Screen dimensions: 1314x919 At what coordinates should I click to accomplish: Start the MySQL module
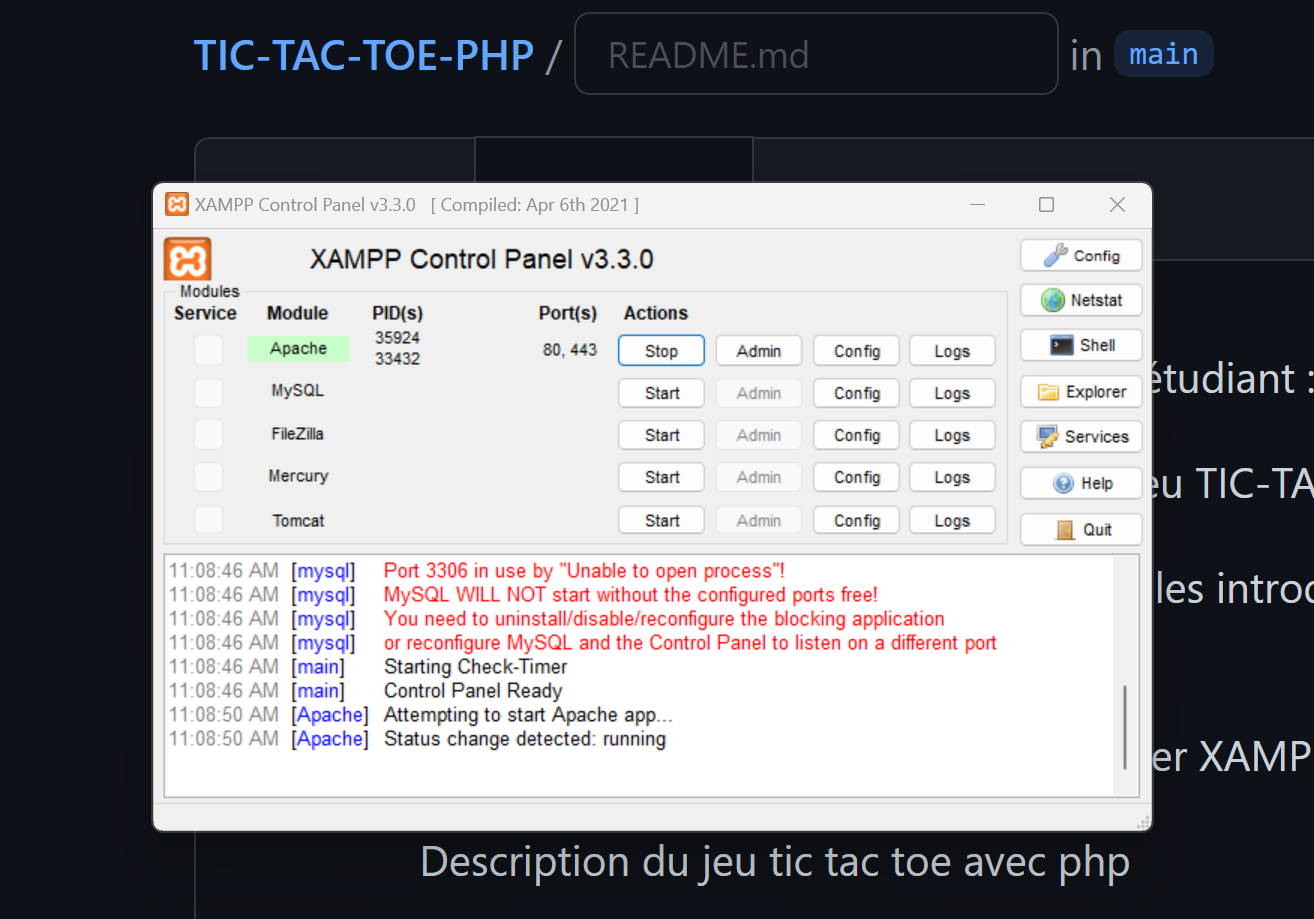coord(660,392)
